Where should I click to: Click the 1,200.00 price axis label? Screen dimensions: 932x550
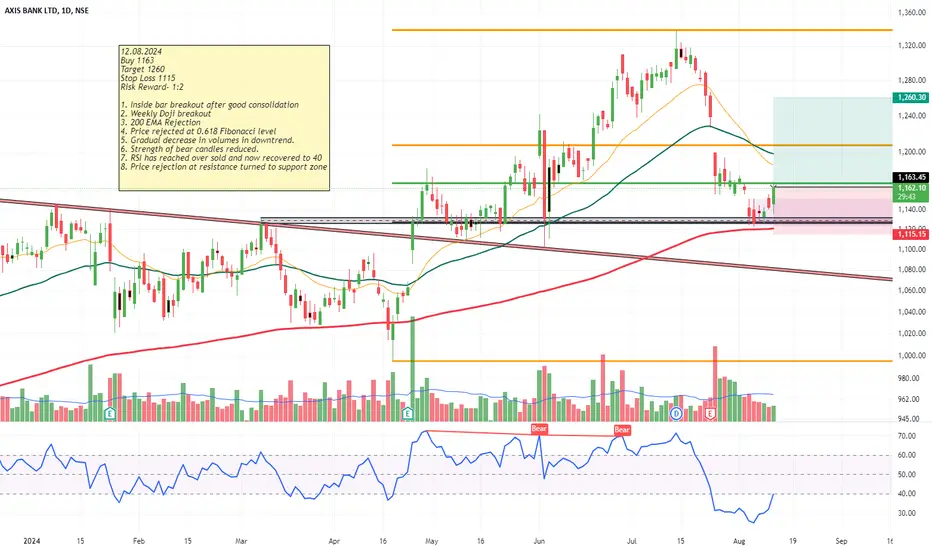tap(911, 152)
